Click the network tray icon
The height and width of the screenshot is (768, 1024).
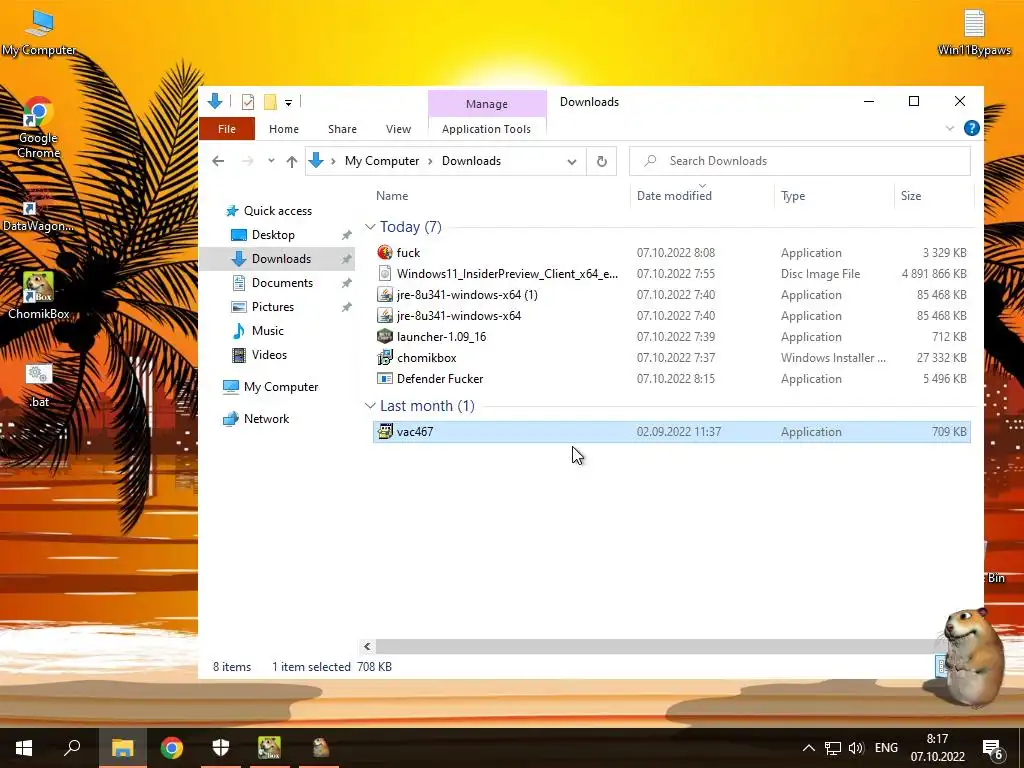click(833, 748)
